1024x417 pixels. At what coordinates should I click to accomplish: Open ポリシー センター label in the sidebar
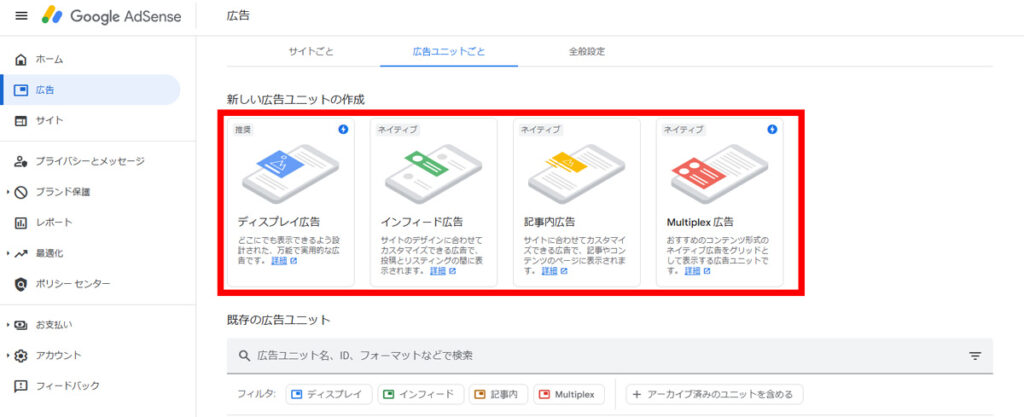click(73, 284)
